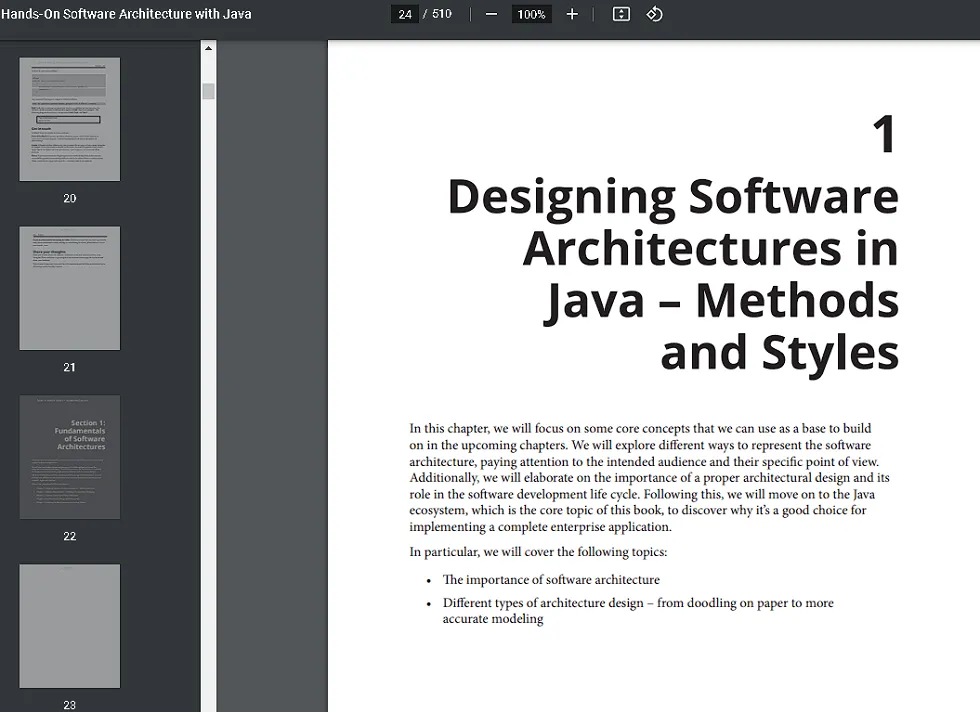980x712 pixels.
Task: Click the large chapter number 1
Action: [883, 135]
